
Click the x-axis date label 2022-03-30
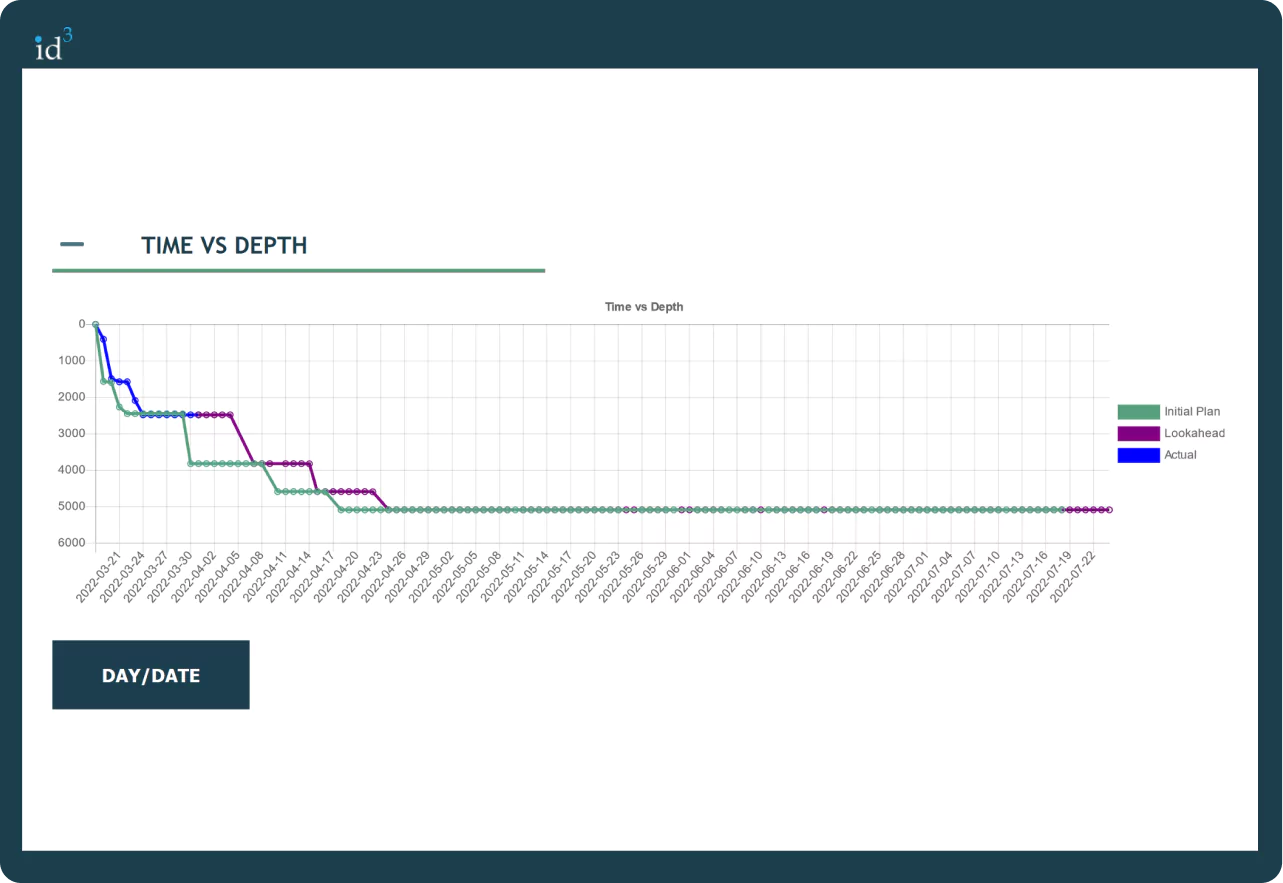click(x=169, y=575)
